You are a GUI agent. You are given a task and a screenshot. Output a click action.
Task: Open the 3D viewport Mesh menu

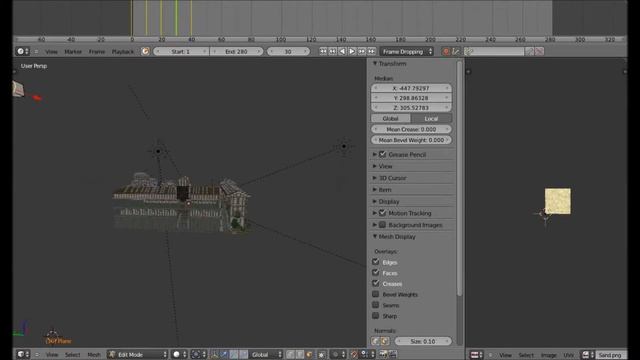point(94,355)
